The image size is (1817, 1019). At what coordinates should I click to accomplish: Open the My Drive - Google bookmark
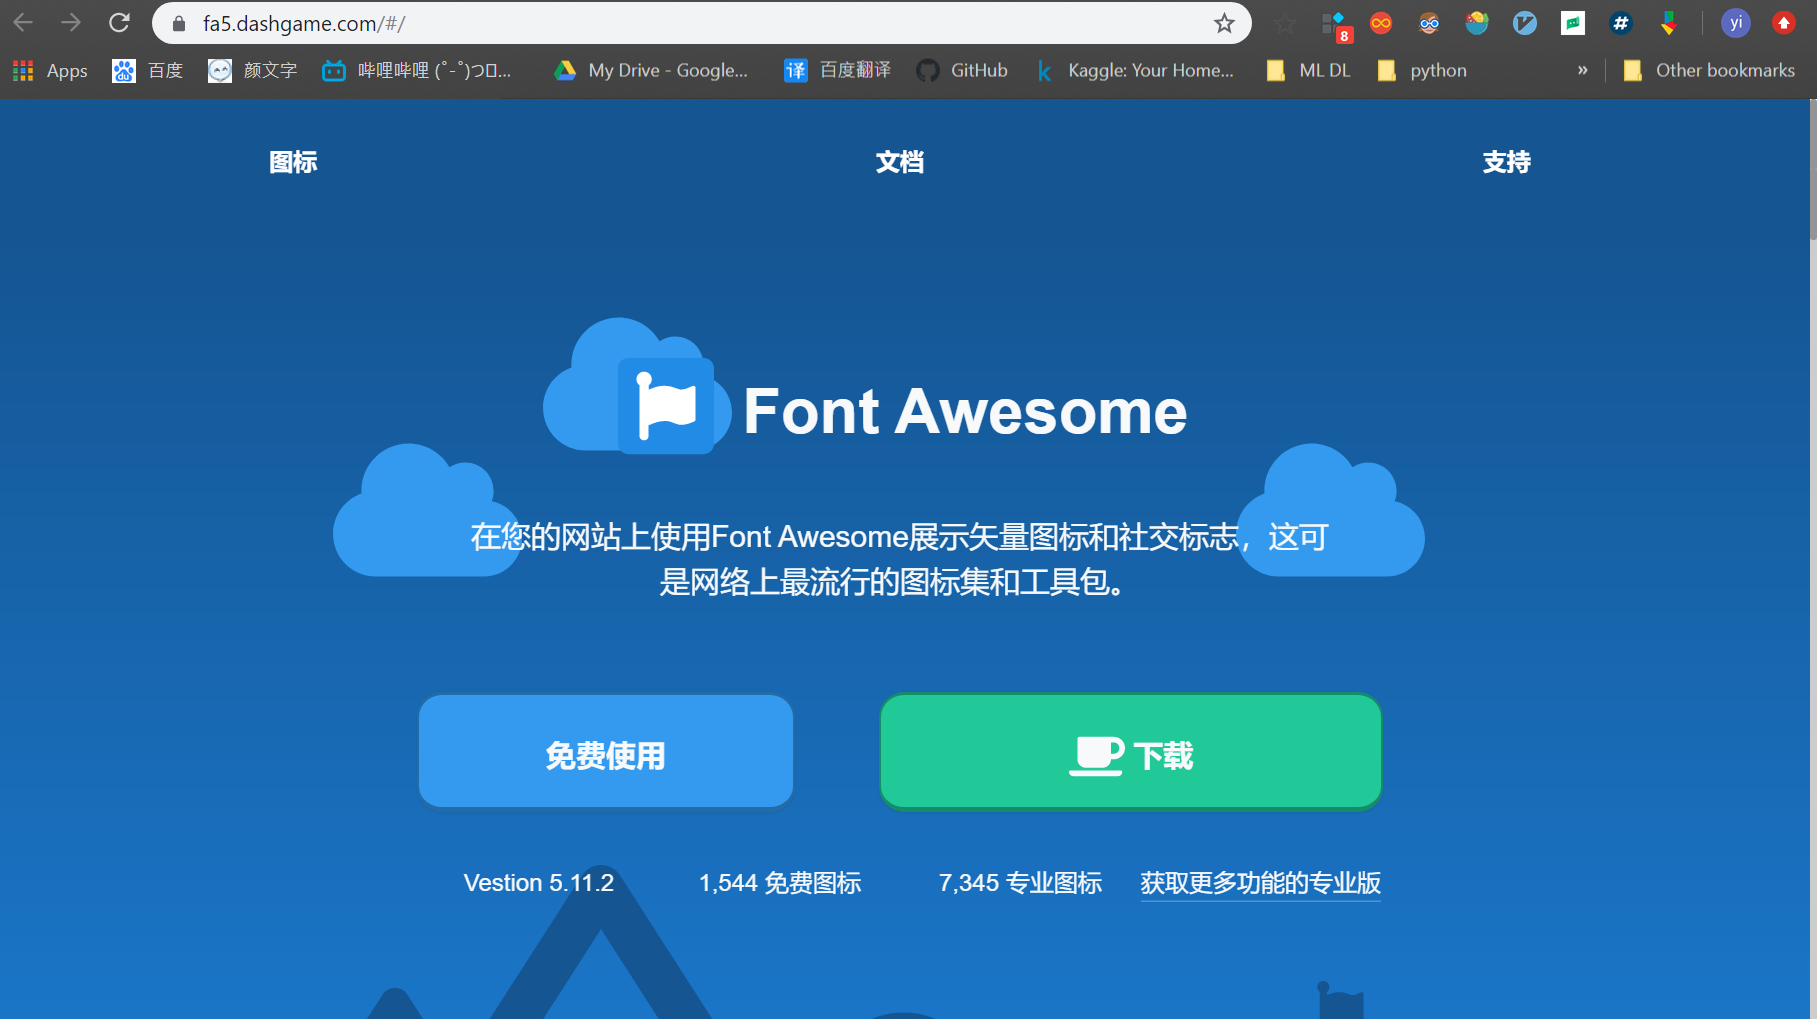(x=651, y=70)
